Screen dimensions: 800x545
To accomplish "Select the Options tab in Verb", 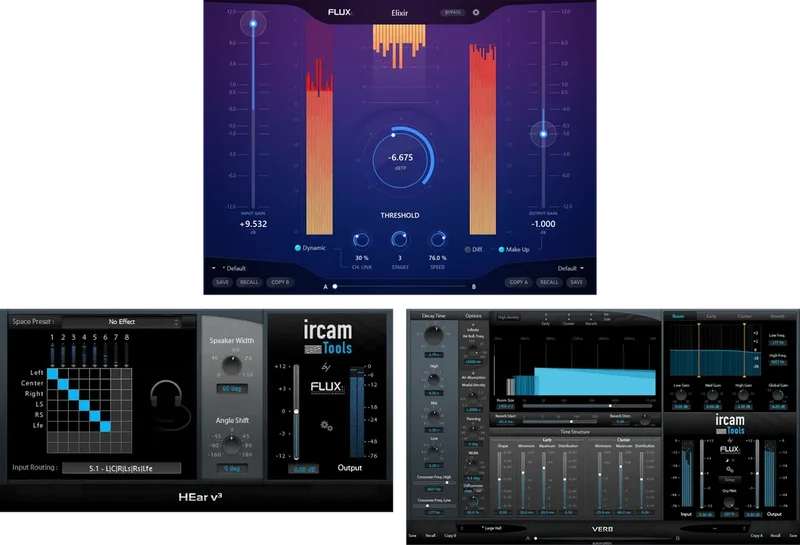I will tap(473, 316).
